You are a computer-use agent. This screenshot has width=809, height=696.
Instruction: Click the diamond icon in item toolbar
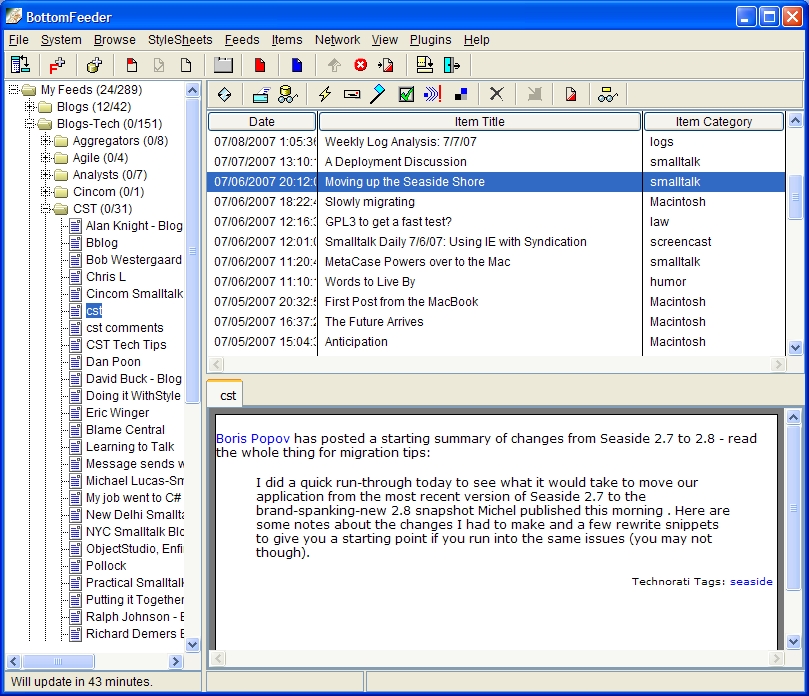coord(224,94)
